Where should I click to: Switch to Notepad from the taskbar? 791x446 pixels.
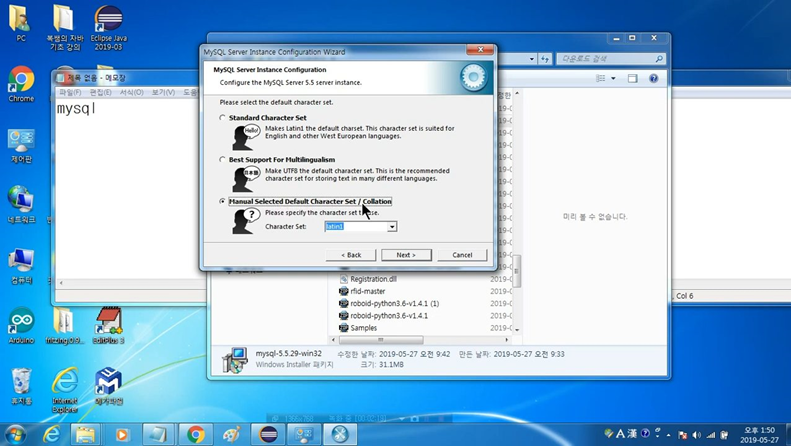pos(158,434)
